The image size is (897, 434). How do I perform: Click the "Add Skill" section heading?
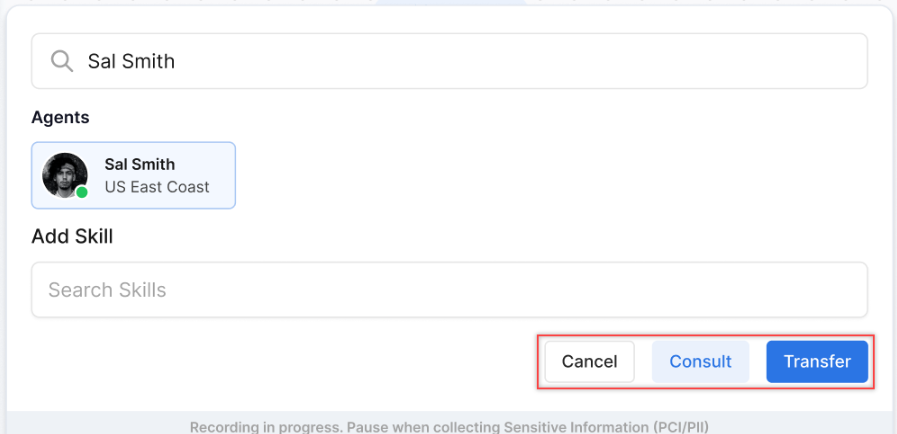(72, 237)
